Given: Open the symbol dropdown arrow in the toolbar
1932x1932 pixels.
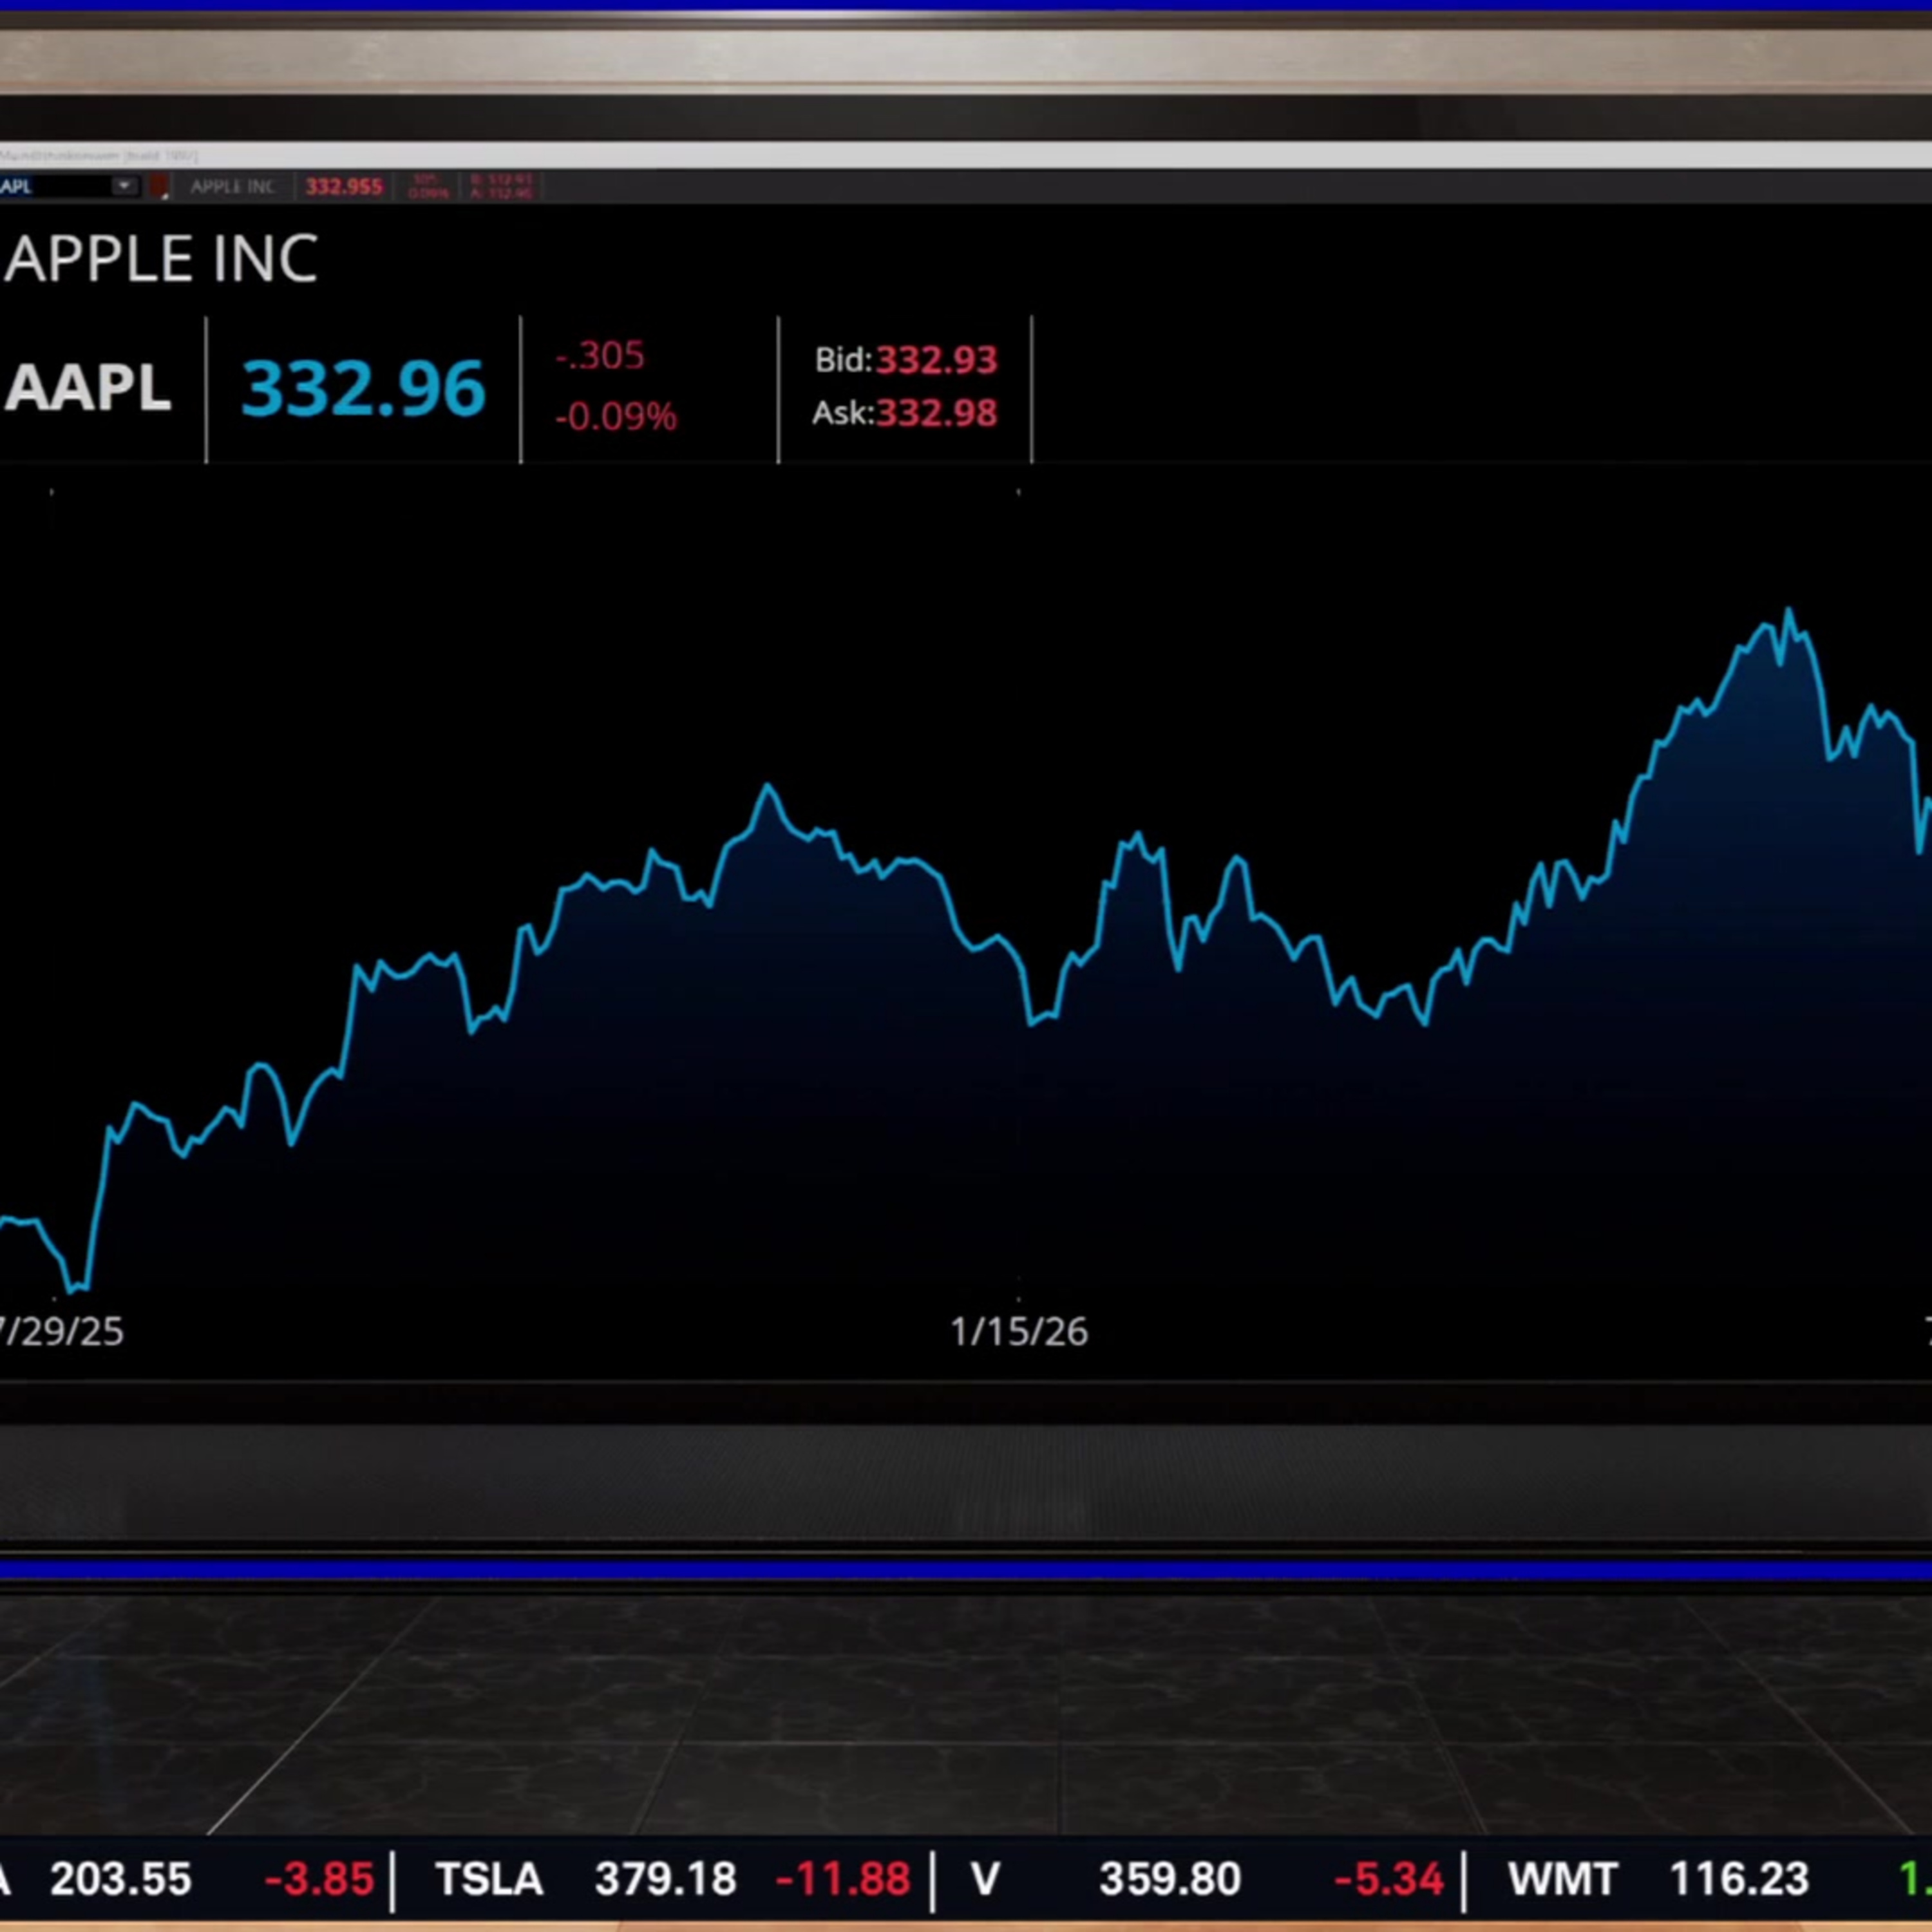Looking at the screenshot, I should click(124, 186).
